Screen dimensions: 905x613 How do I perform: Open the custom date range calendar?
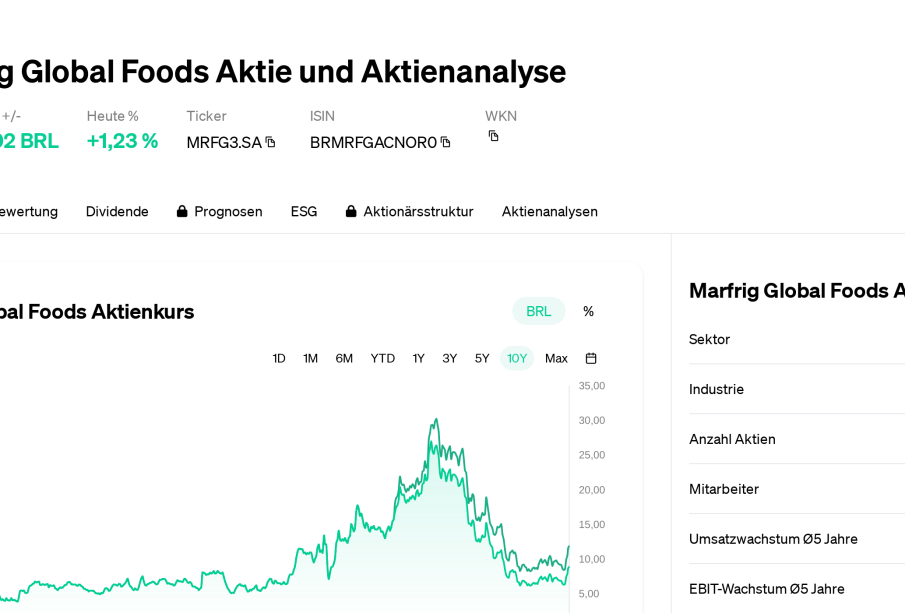[591, 358]
